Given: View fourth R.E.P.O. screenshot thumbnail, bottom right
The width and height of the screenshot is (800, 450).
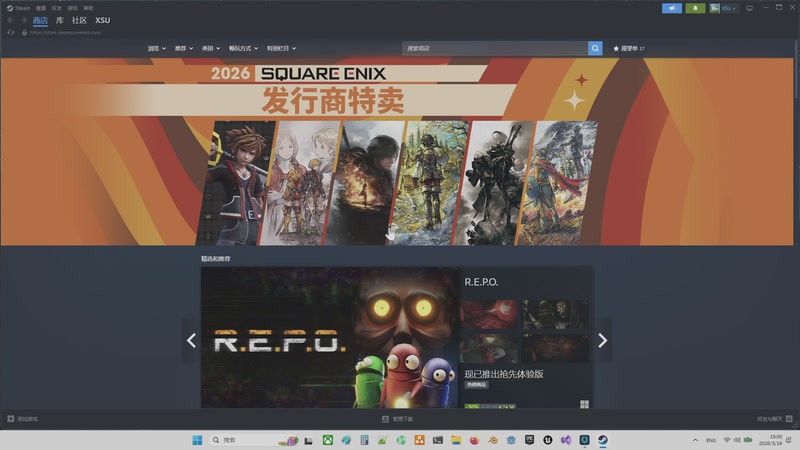Looking at the screenshot, I should (x=555, y=348).
